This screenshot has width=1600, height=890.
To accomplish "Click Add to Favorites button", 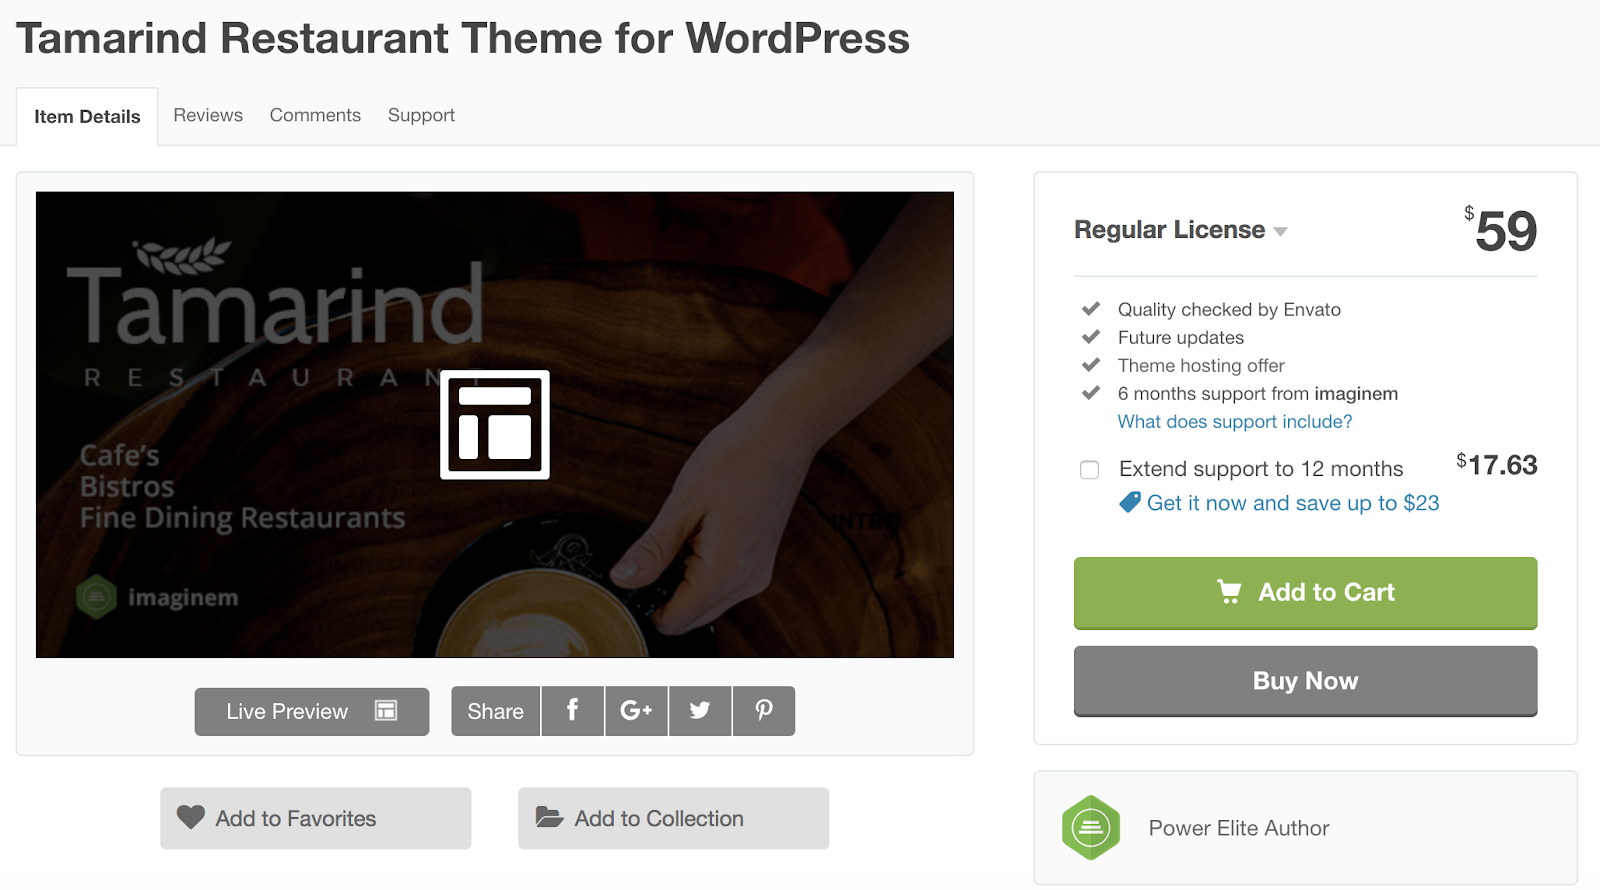I will click(316, 818).
